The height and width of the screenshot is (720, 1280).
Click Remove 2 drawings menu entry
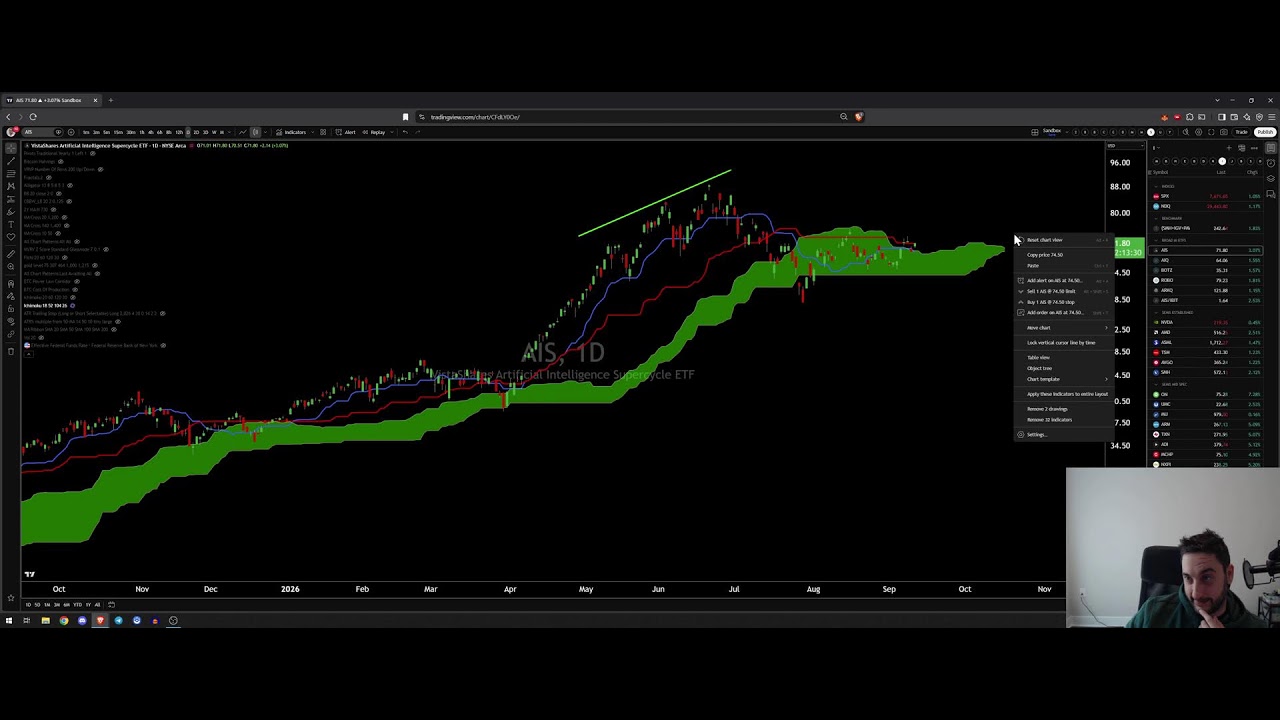(1064, 409)
